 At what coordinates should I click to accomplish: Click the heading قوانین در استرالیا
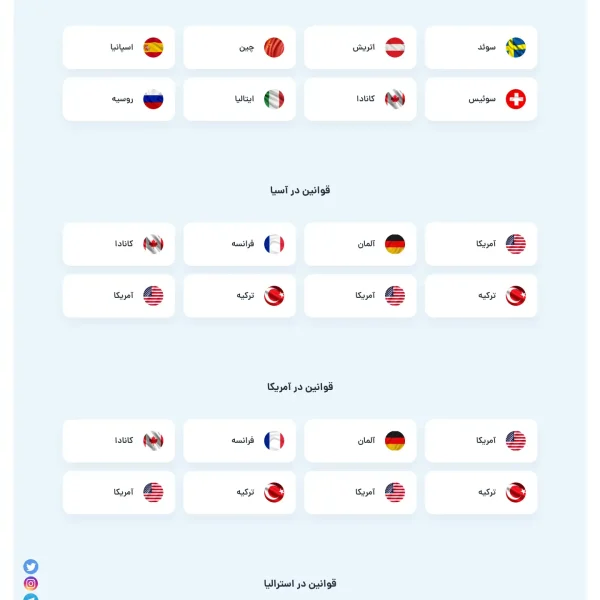(300, 584)
